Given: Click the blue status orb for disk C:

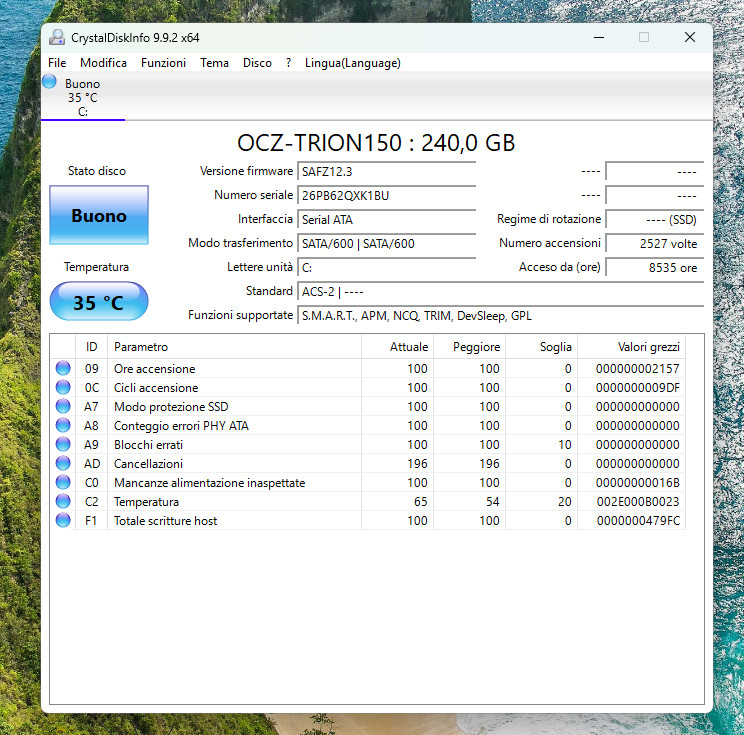Looking at the screenshot, I should (49, 82).
